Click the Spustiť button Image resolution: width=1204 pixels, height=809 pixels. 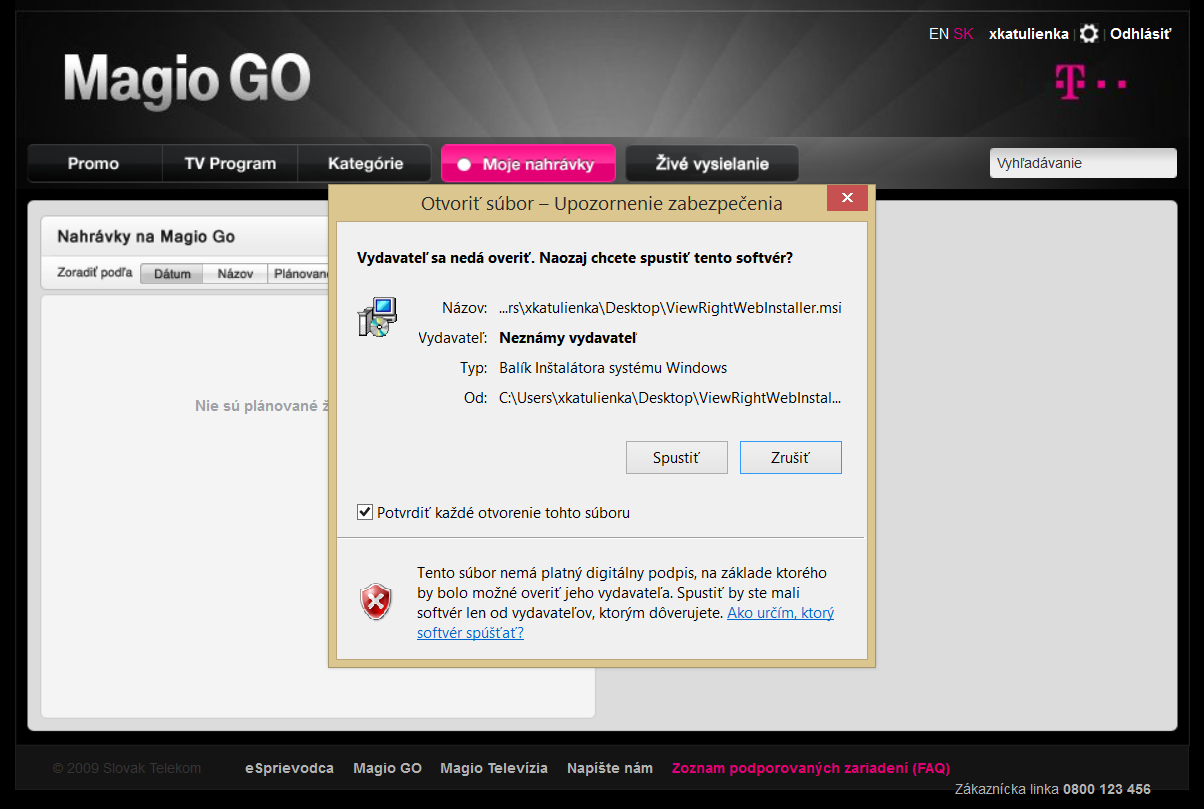(676, 457)
